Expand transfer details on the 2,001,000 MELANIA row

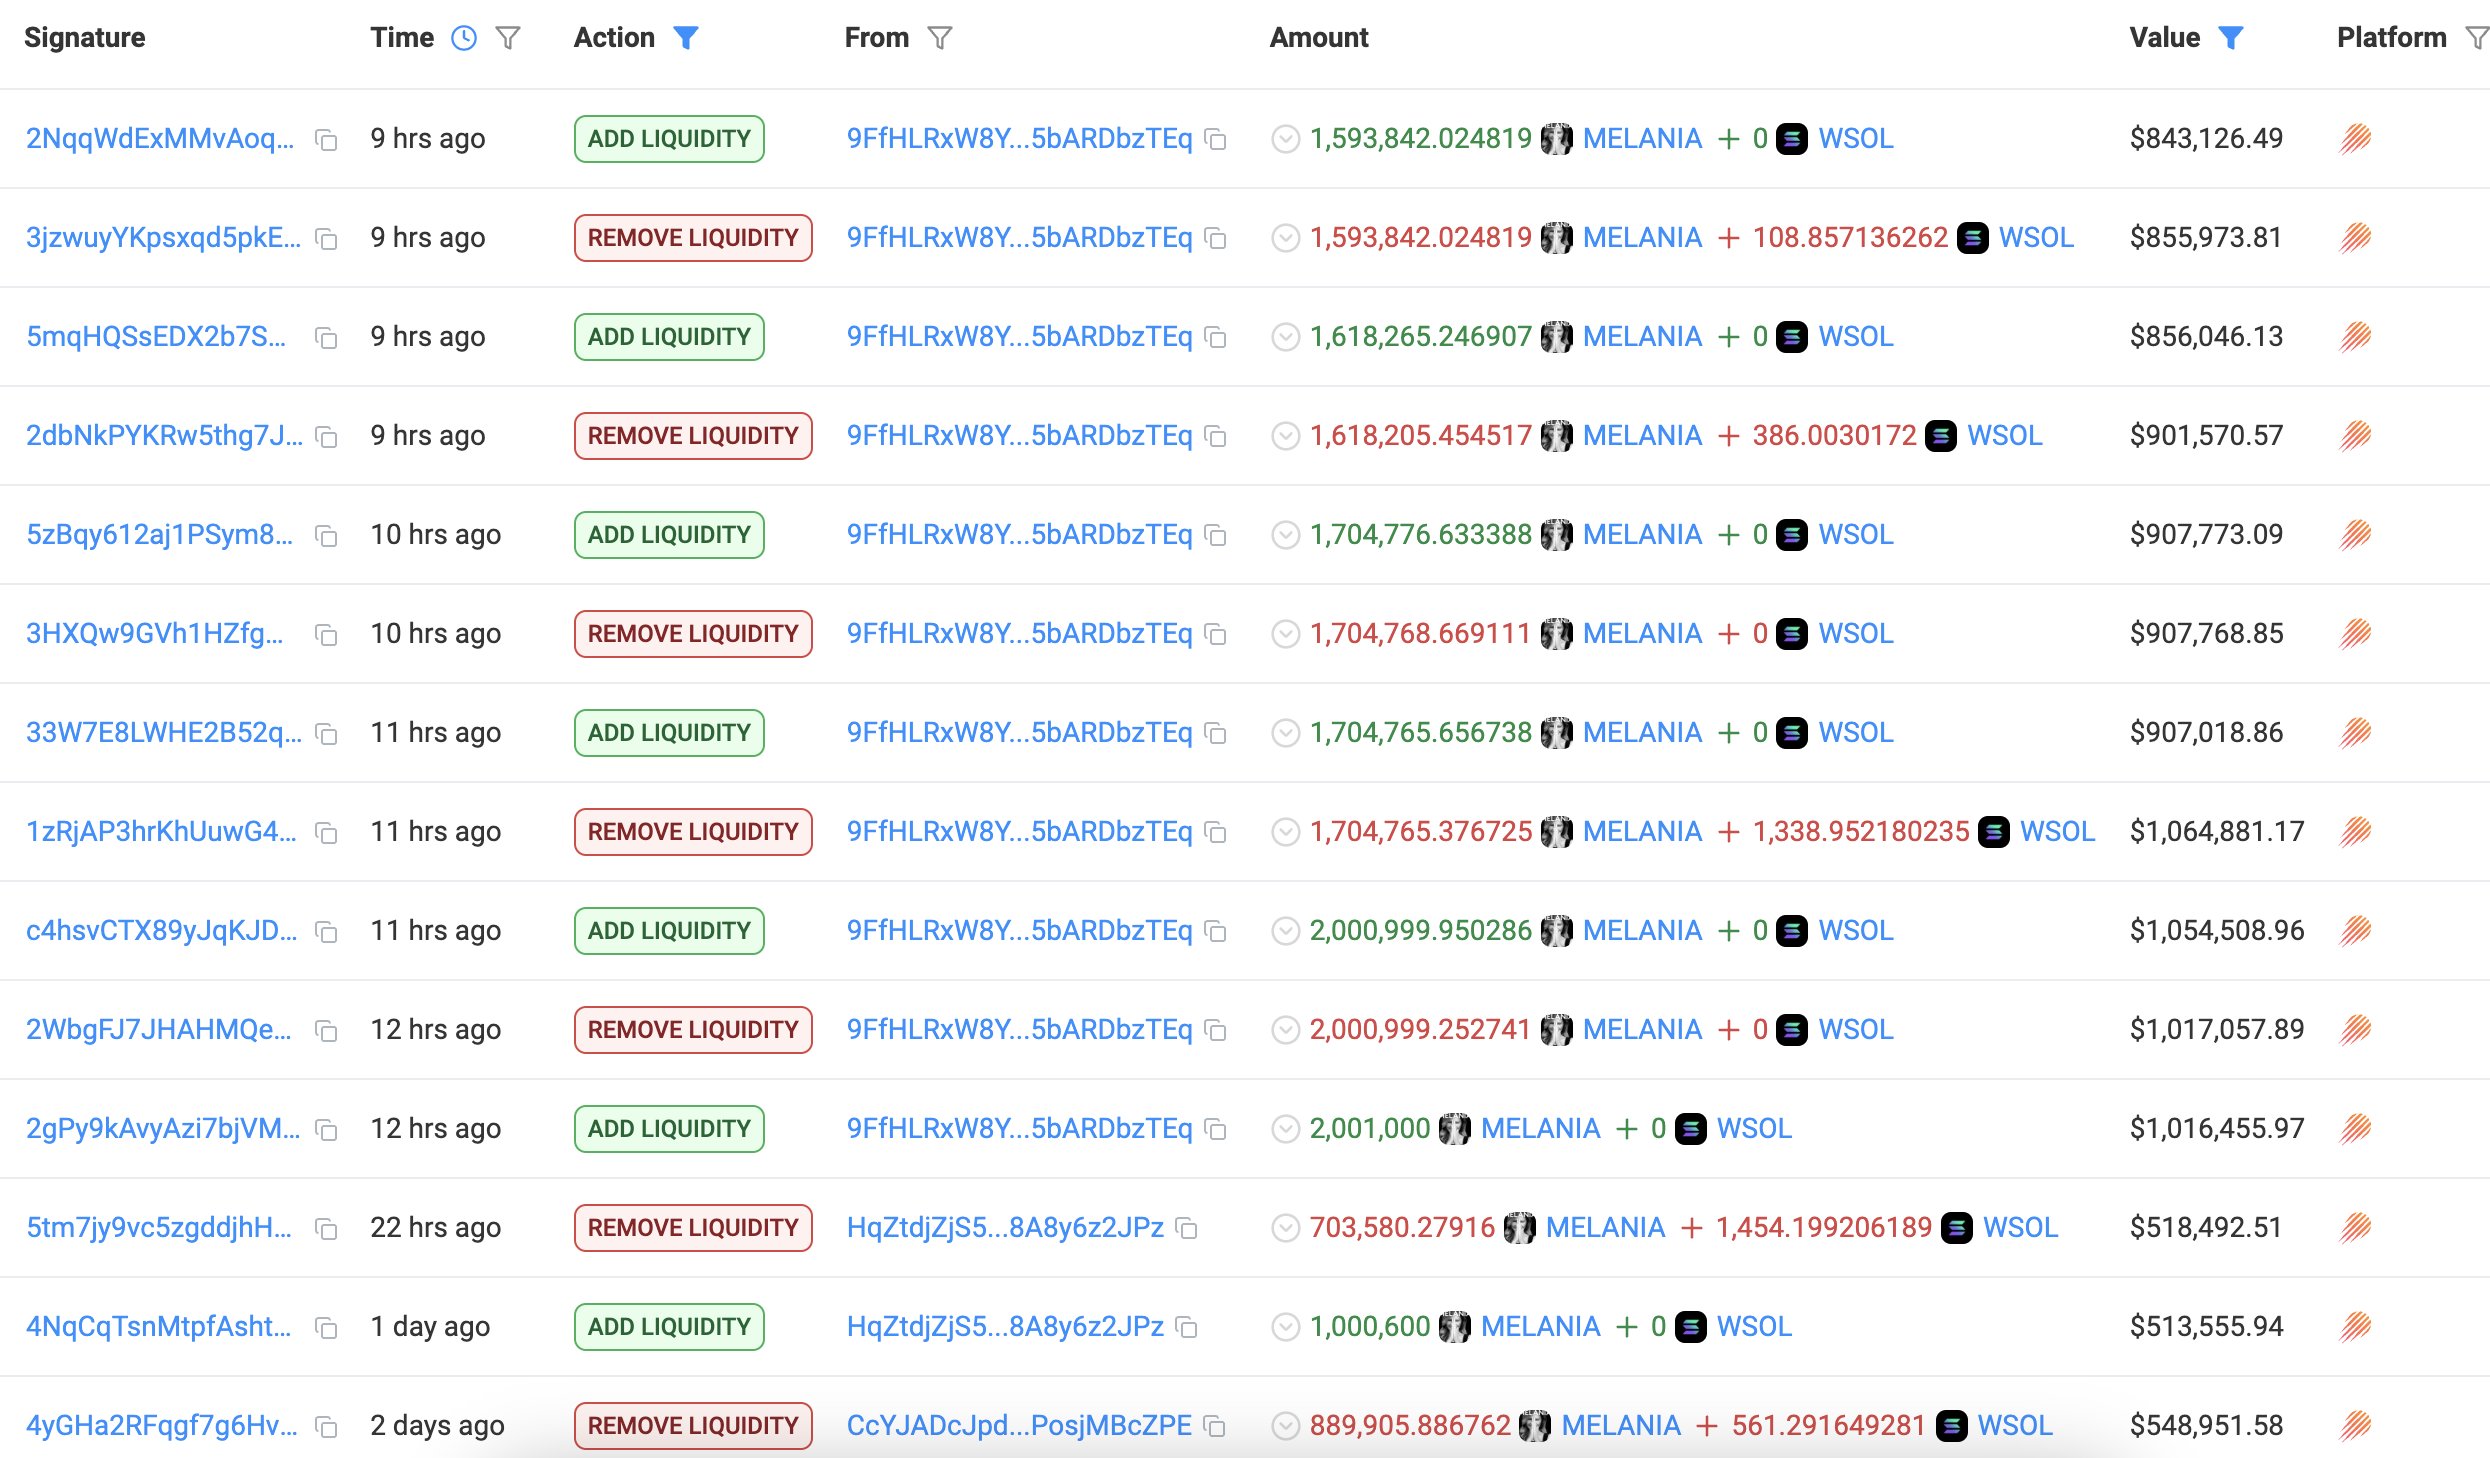point(1285,1128)
